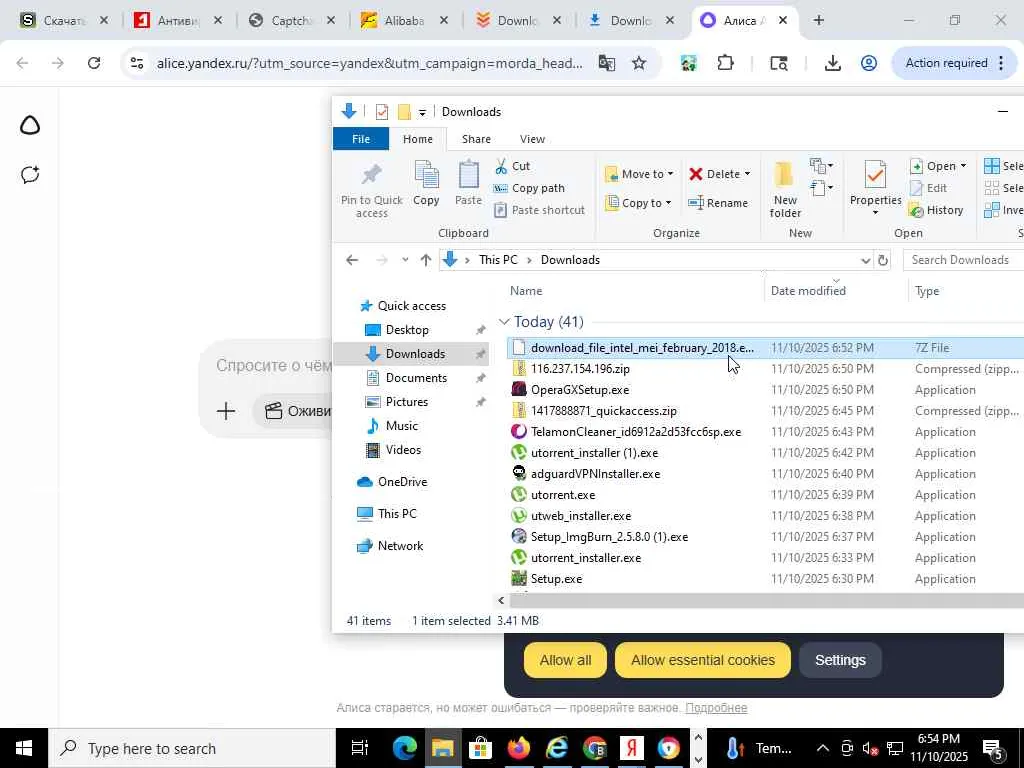The width and height of the screenshot is (1024, 768).
Task: Start a new chat in Alice sidebar
Action: [x=30, y=174]
